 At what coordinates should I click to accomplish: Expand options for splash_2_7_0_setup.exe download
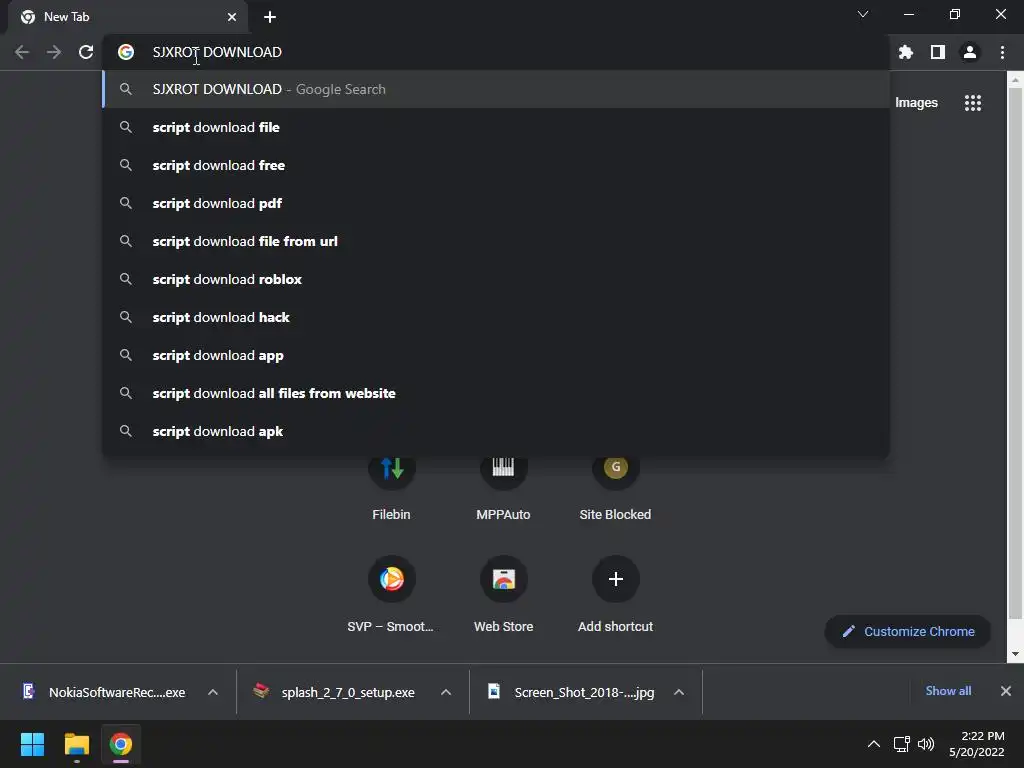click(x=446, y=692)
